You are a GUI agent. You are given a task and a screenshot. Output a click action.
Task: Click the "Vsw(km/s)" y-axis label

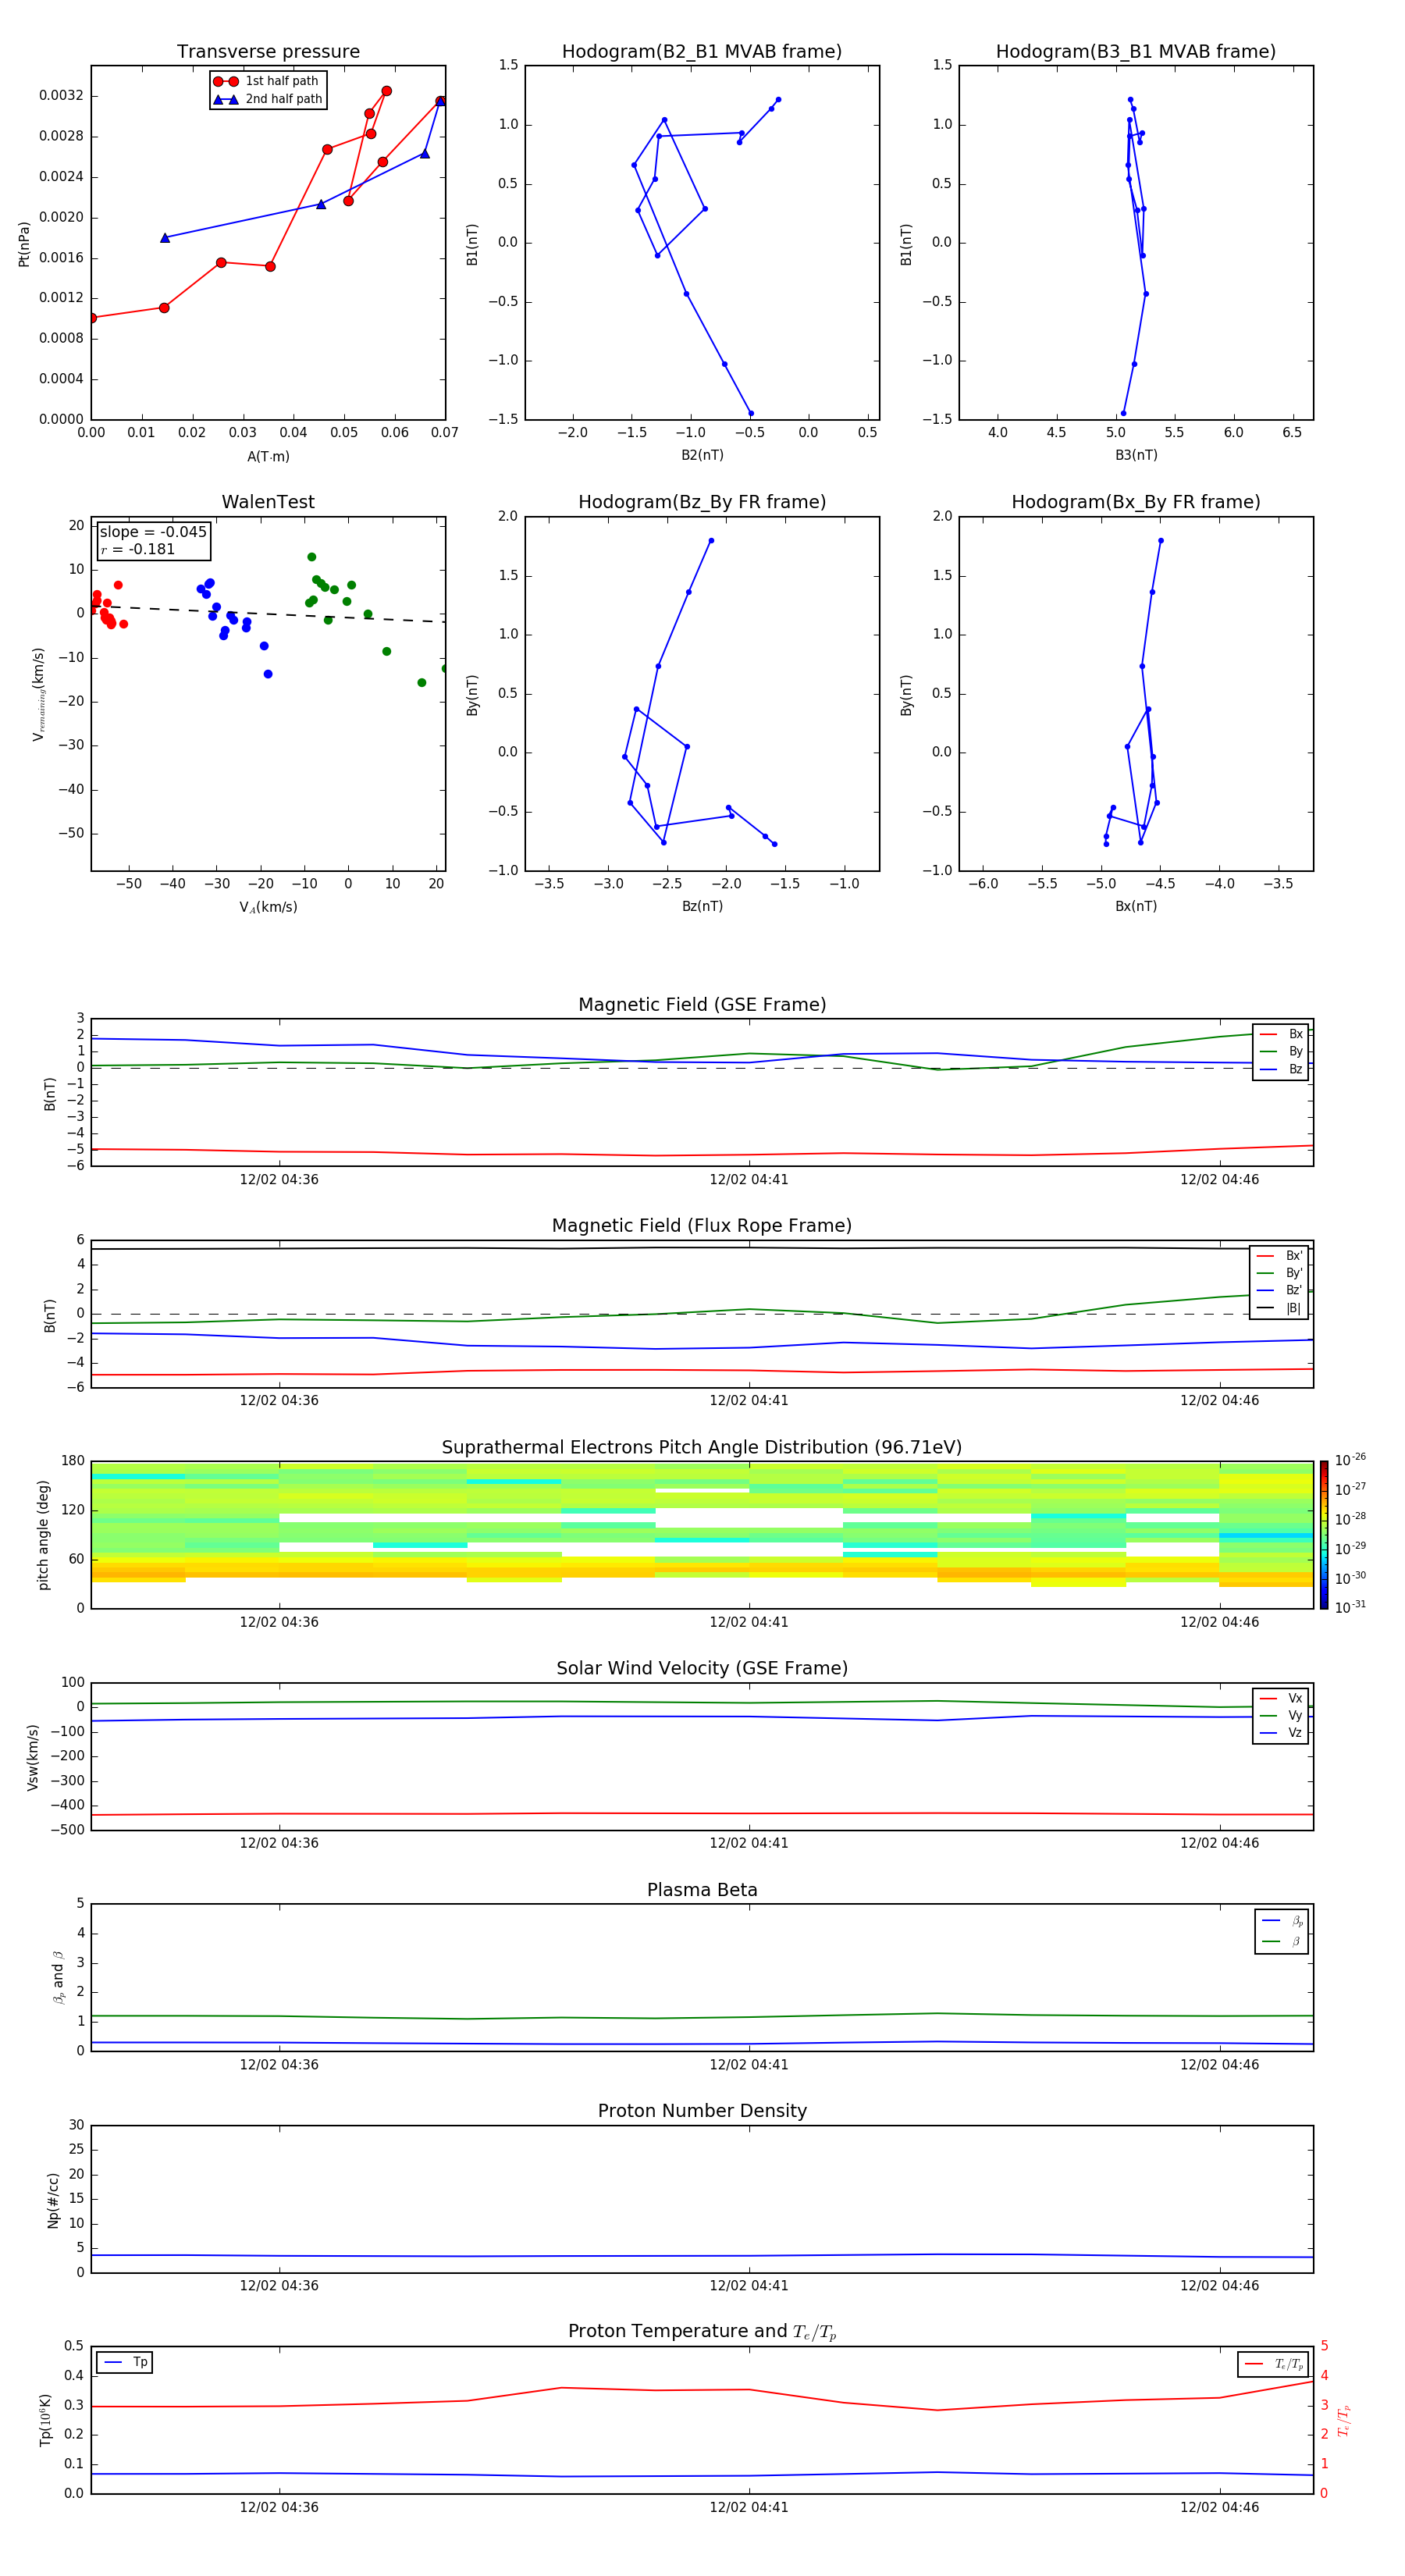pyautogui.click(x=33, y=1757)
